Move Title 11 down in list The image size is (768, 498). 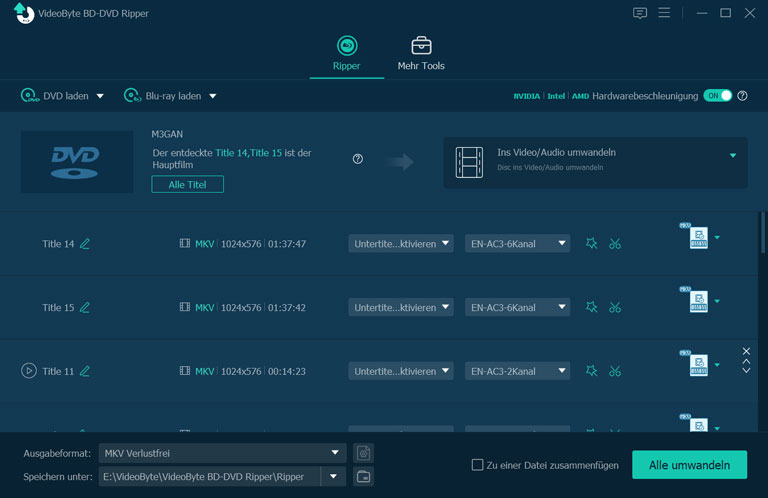746,370
